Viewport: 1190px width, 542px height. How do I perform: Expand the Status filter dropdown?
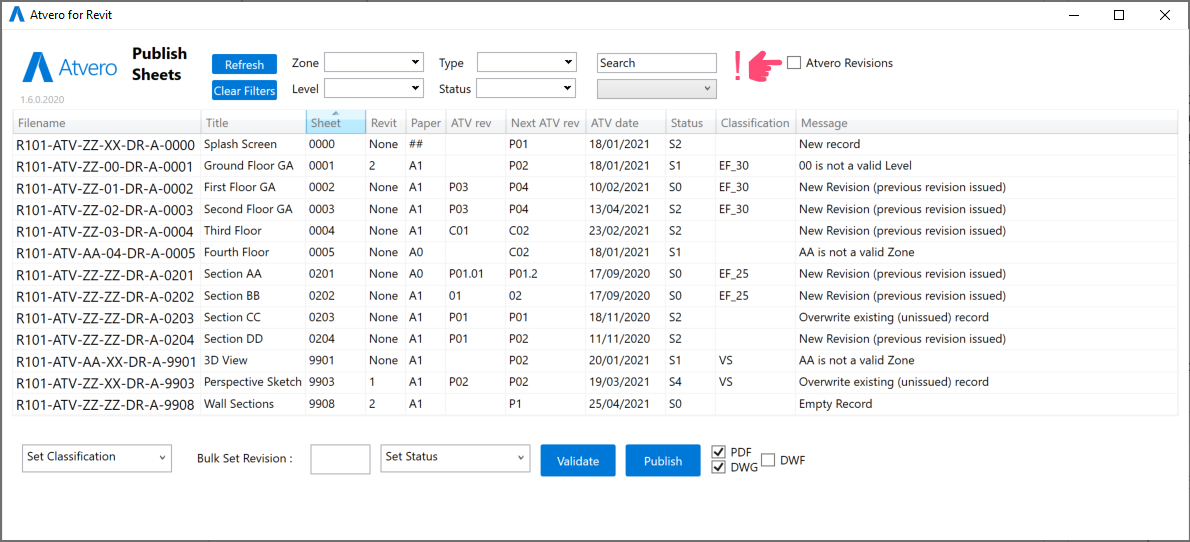pyautogui.click(x=526, y=89)
